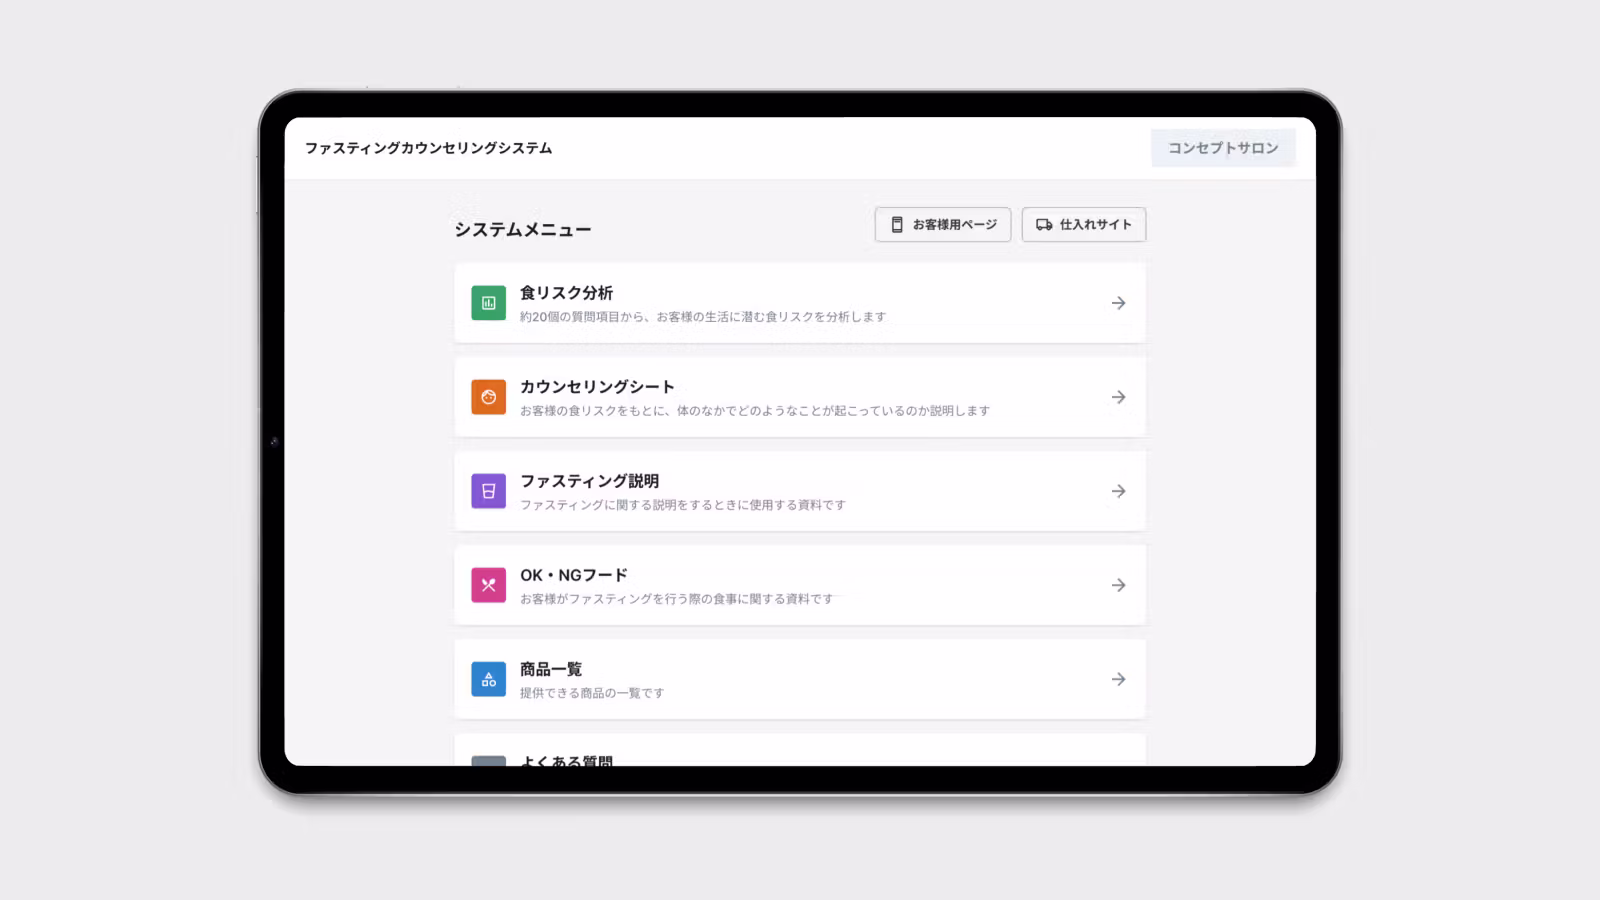Screen dimensions: 1600x900
Task: Click the コンセプトサロン button
Action: pos(1222,147)
